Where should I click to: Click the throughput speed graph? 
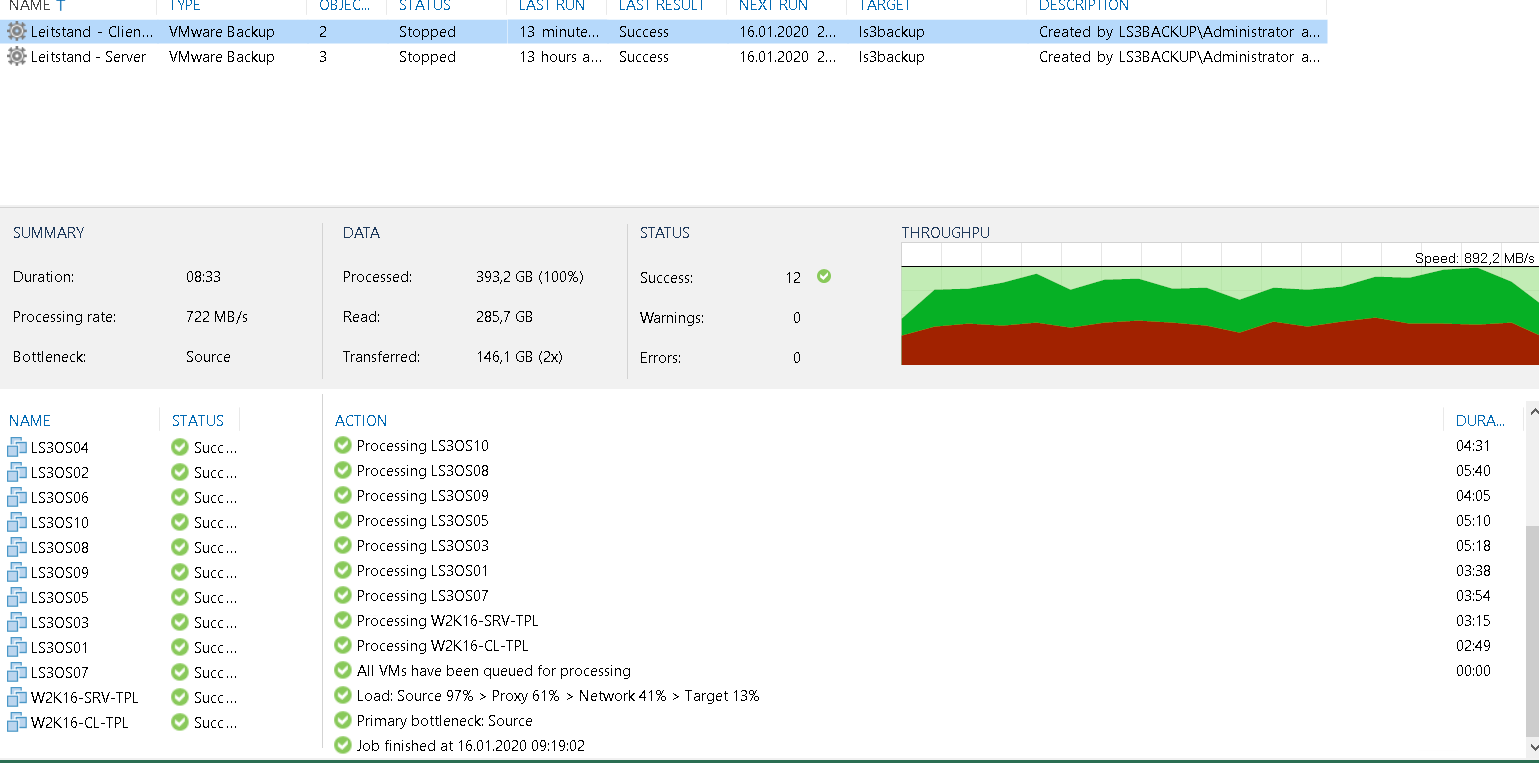(1219, 310)
